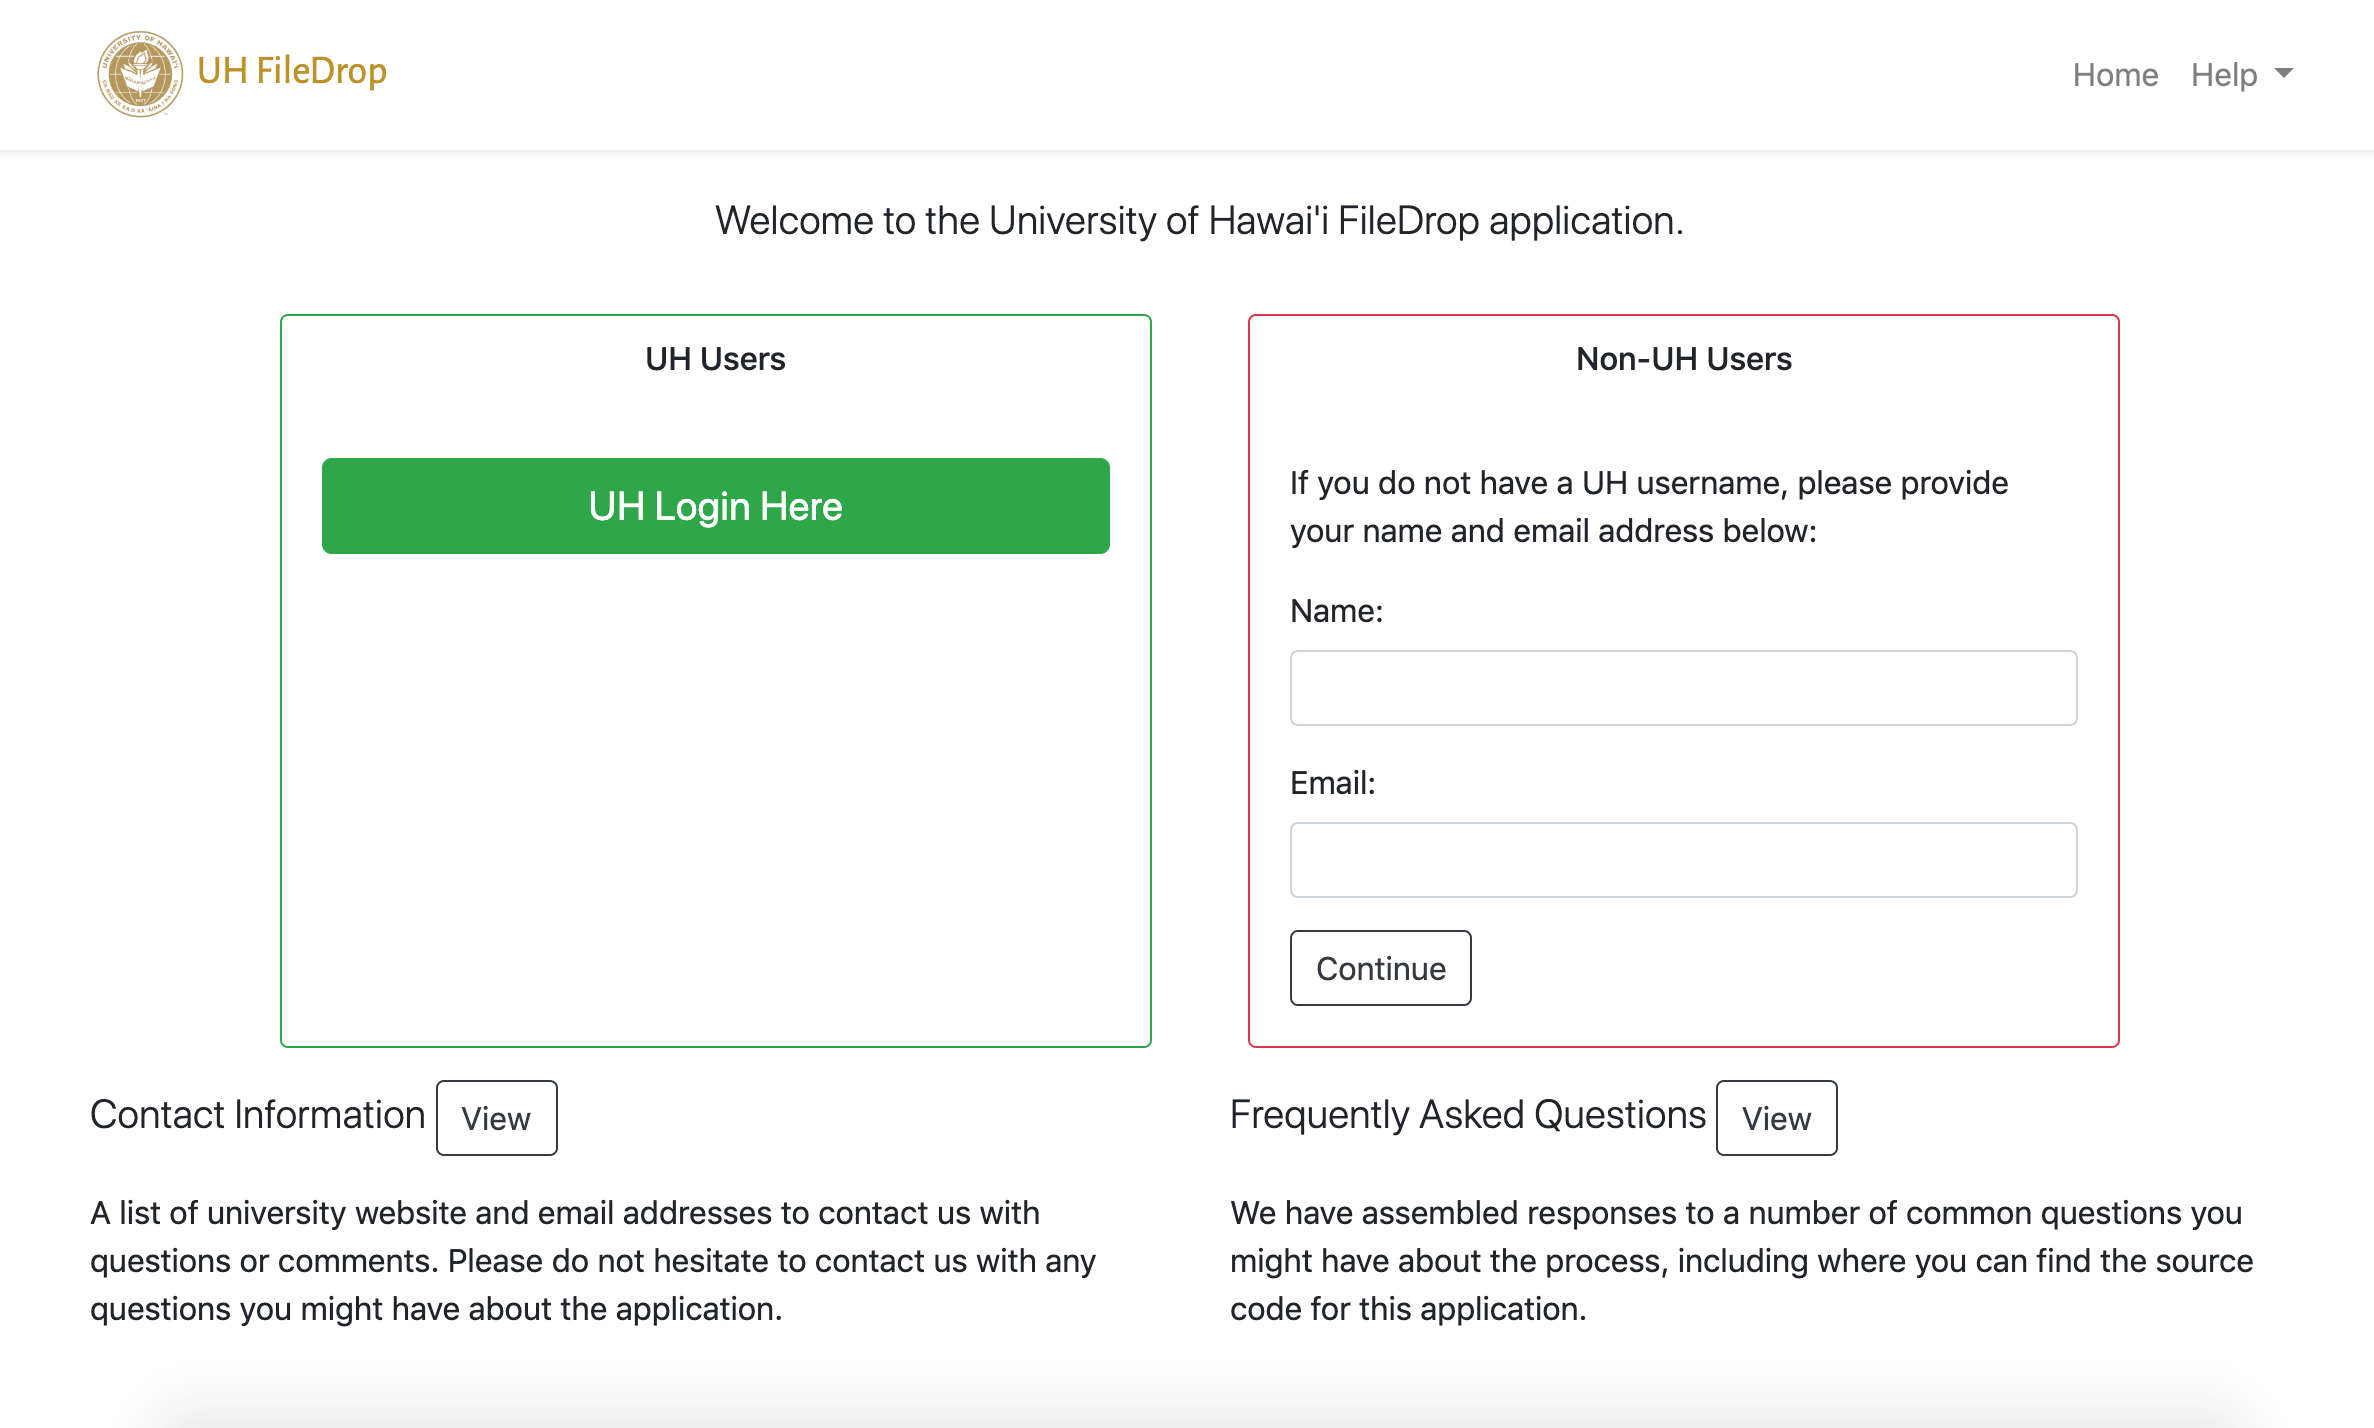This screenshot has height=1428, width=2374.
Task: Click the Welcome to FileDrop heading text
Action: (1199, 221)
